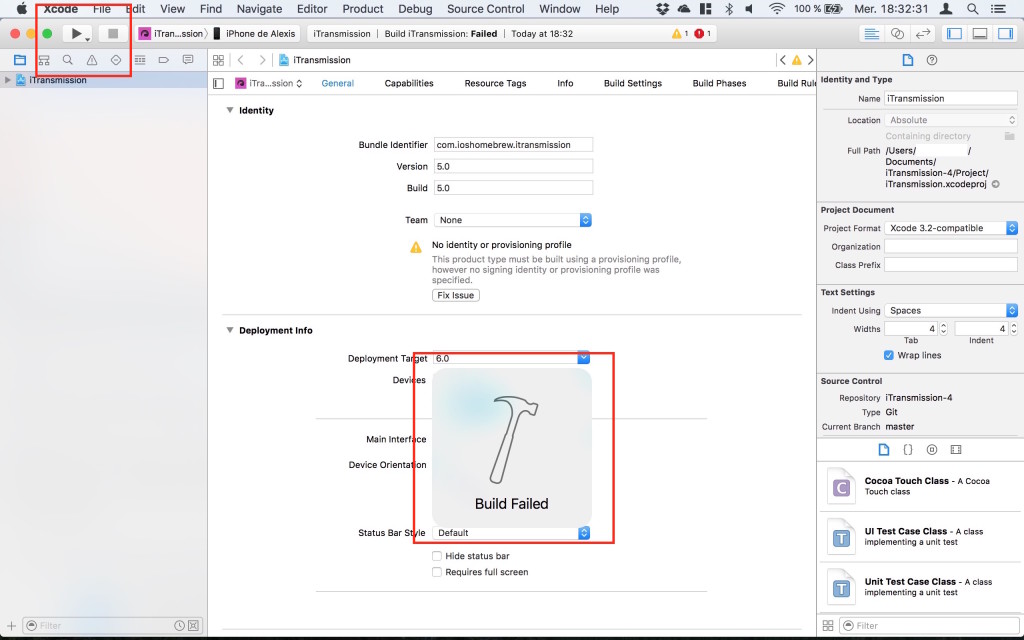1024x640 pixels.
Task: Show the Code Snippet library
Action: point(908,450)
